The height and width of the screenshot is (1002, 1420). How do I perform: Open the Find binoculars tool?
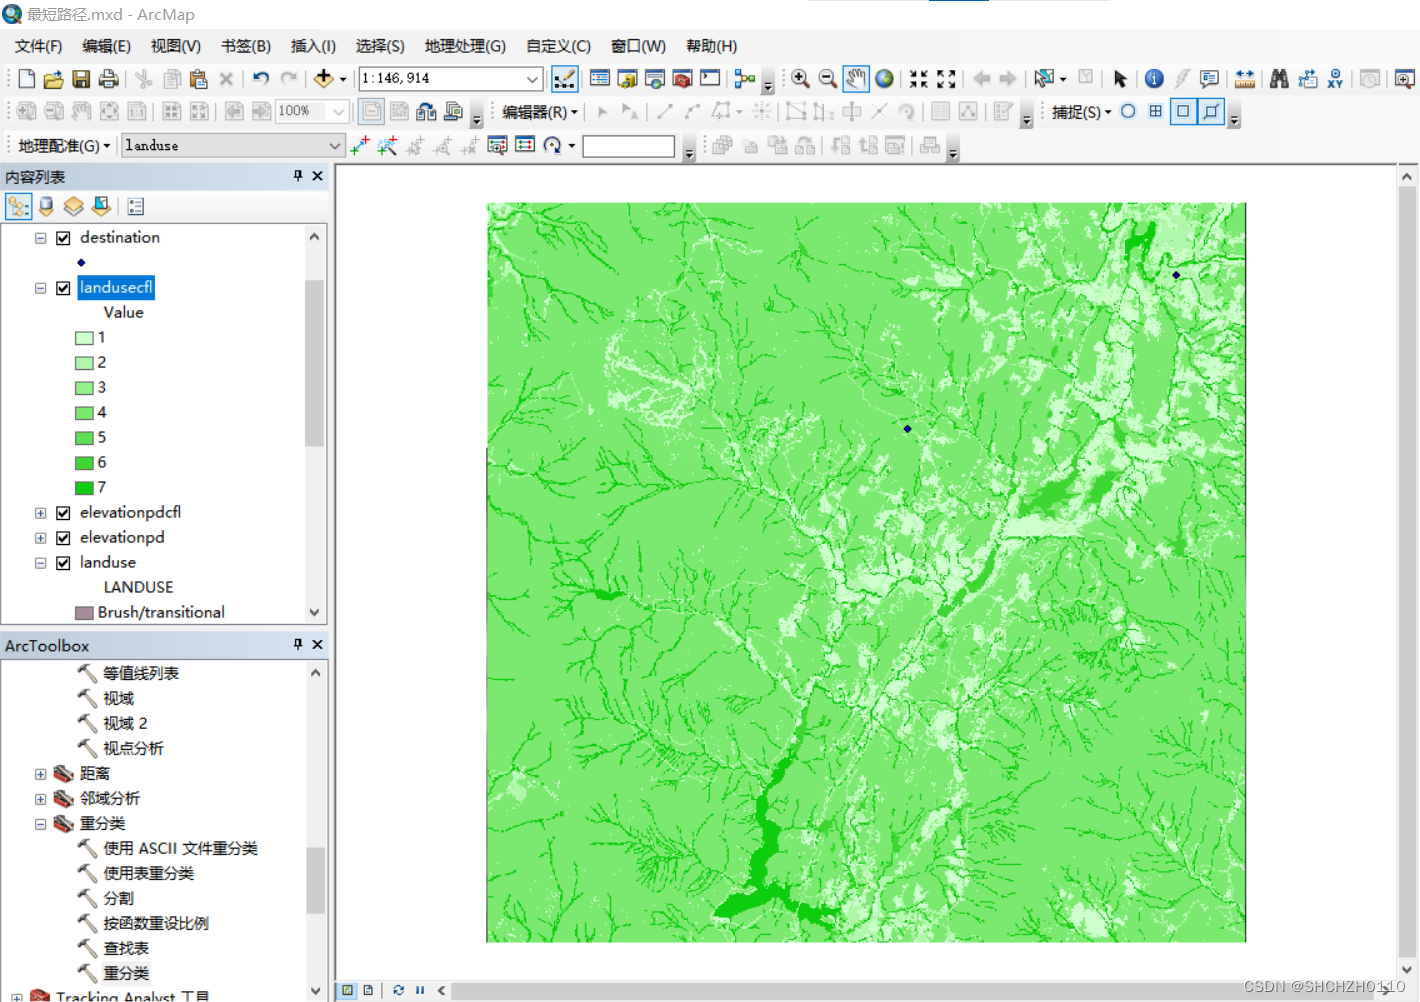click(x=1279, y=79)
